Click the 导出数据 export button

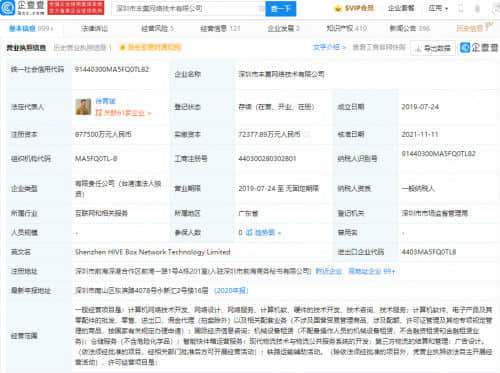pos(433,48)
